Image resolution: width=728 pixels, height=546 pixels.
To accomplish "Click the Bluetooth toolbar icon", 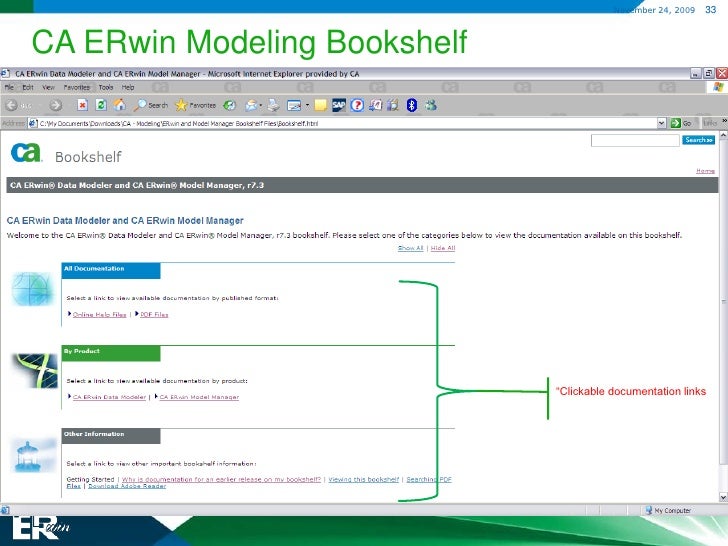I will (x=412, y=105).
